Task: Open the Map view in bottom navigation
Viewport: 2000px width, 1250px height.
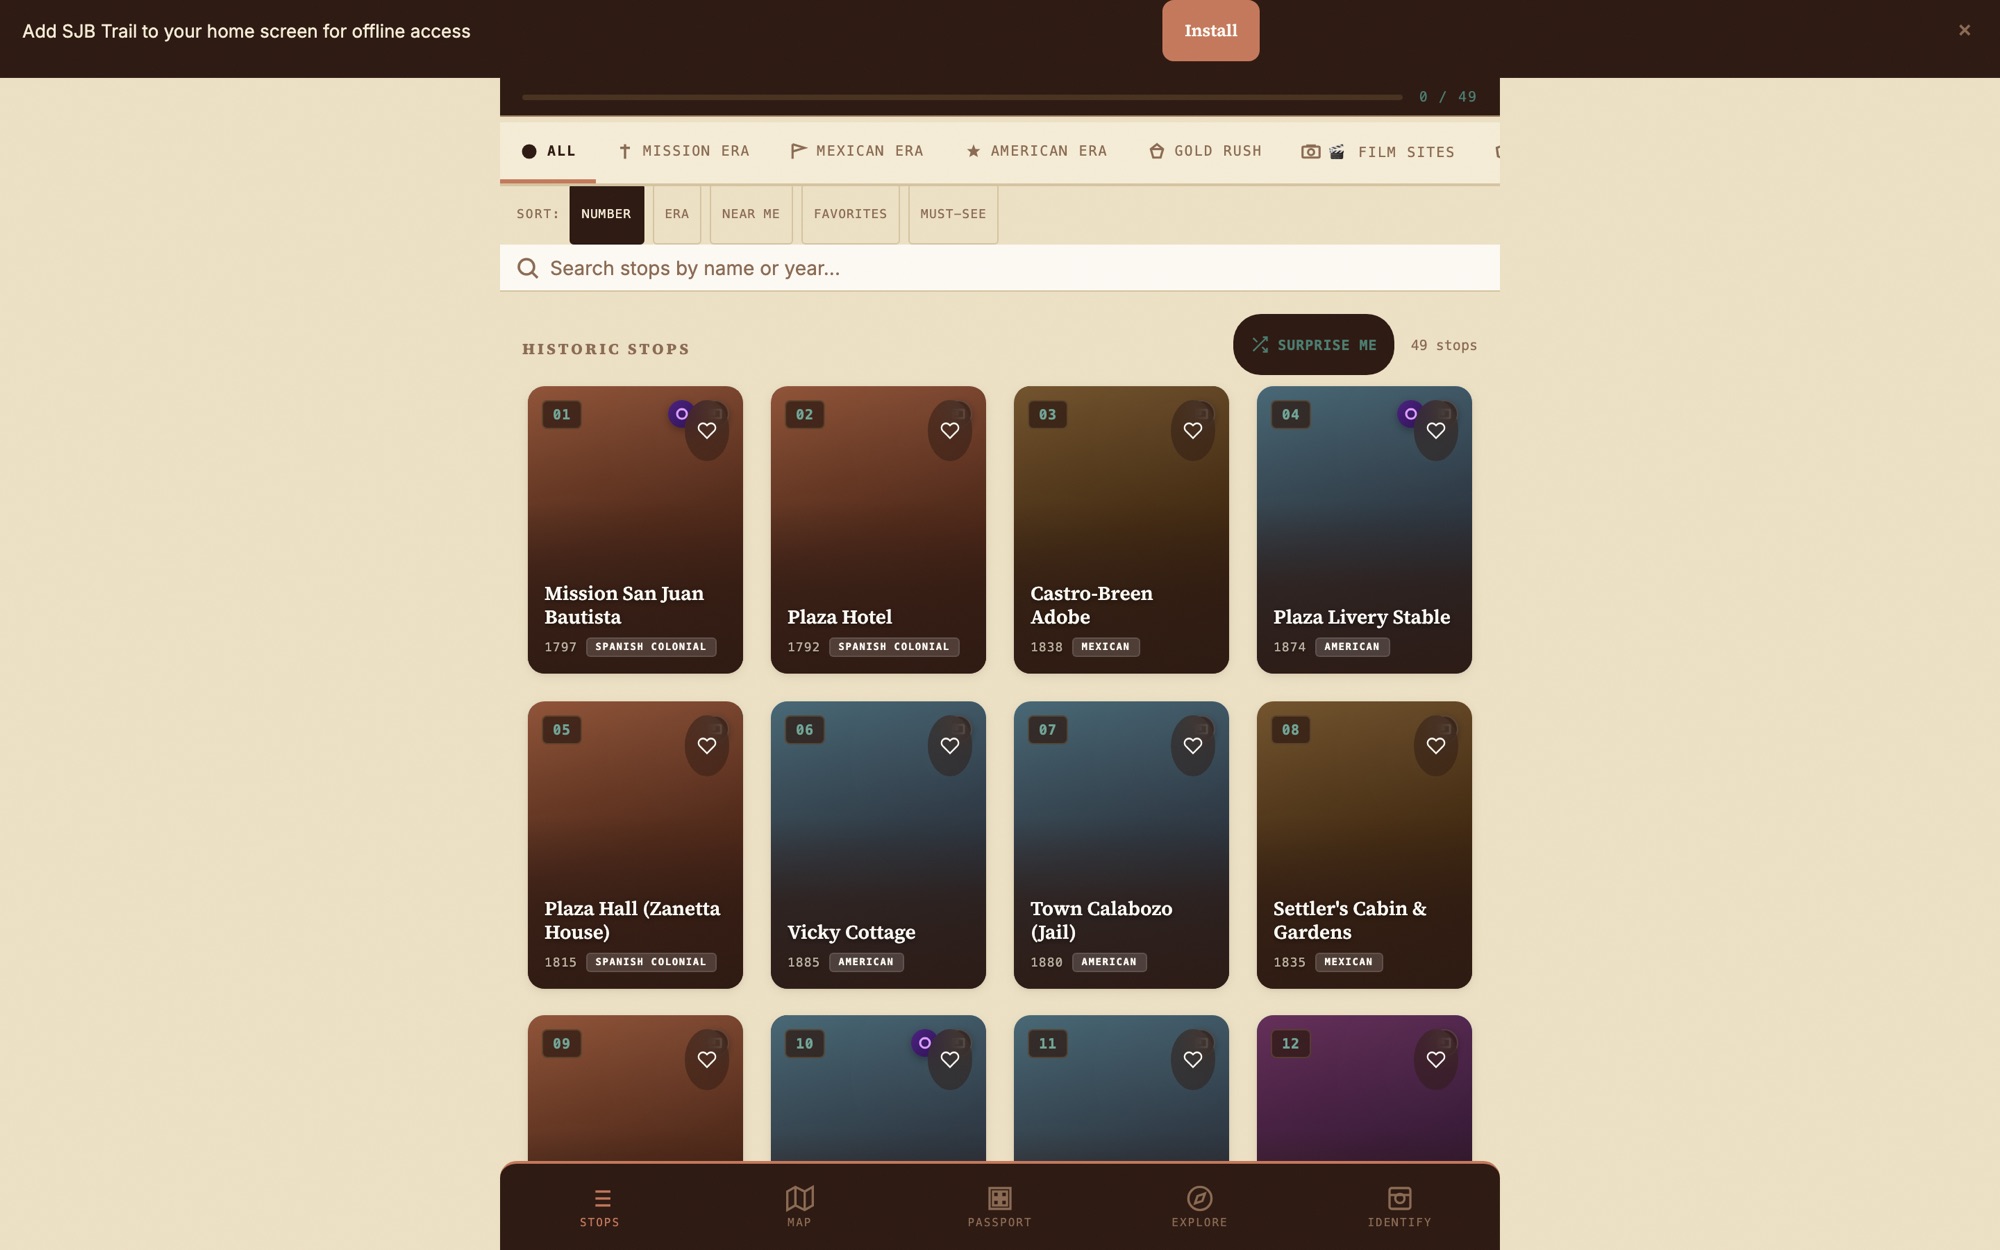Action: (799, 1207)
